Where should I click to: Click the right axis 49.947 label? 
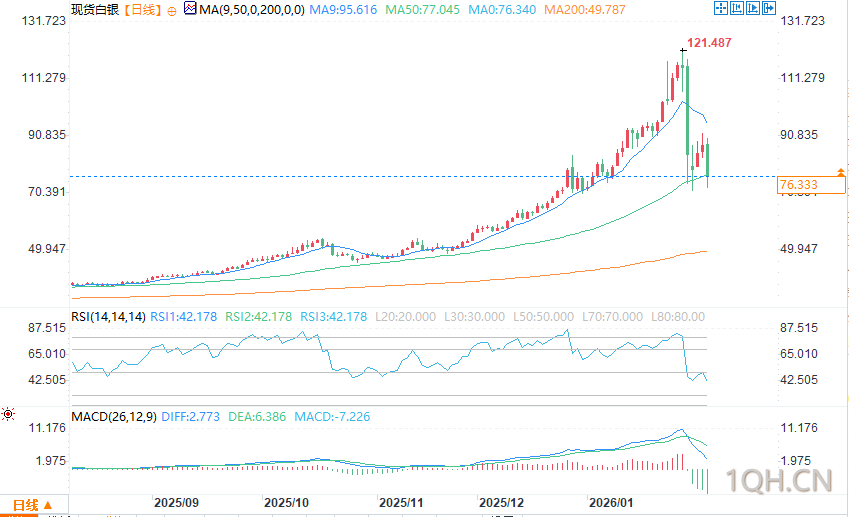click(799, 249)
